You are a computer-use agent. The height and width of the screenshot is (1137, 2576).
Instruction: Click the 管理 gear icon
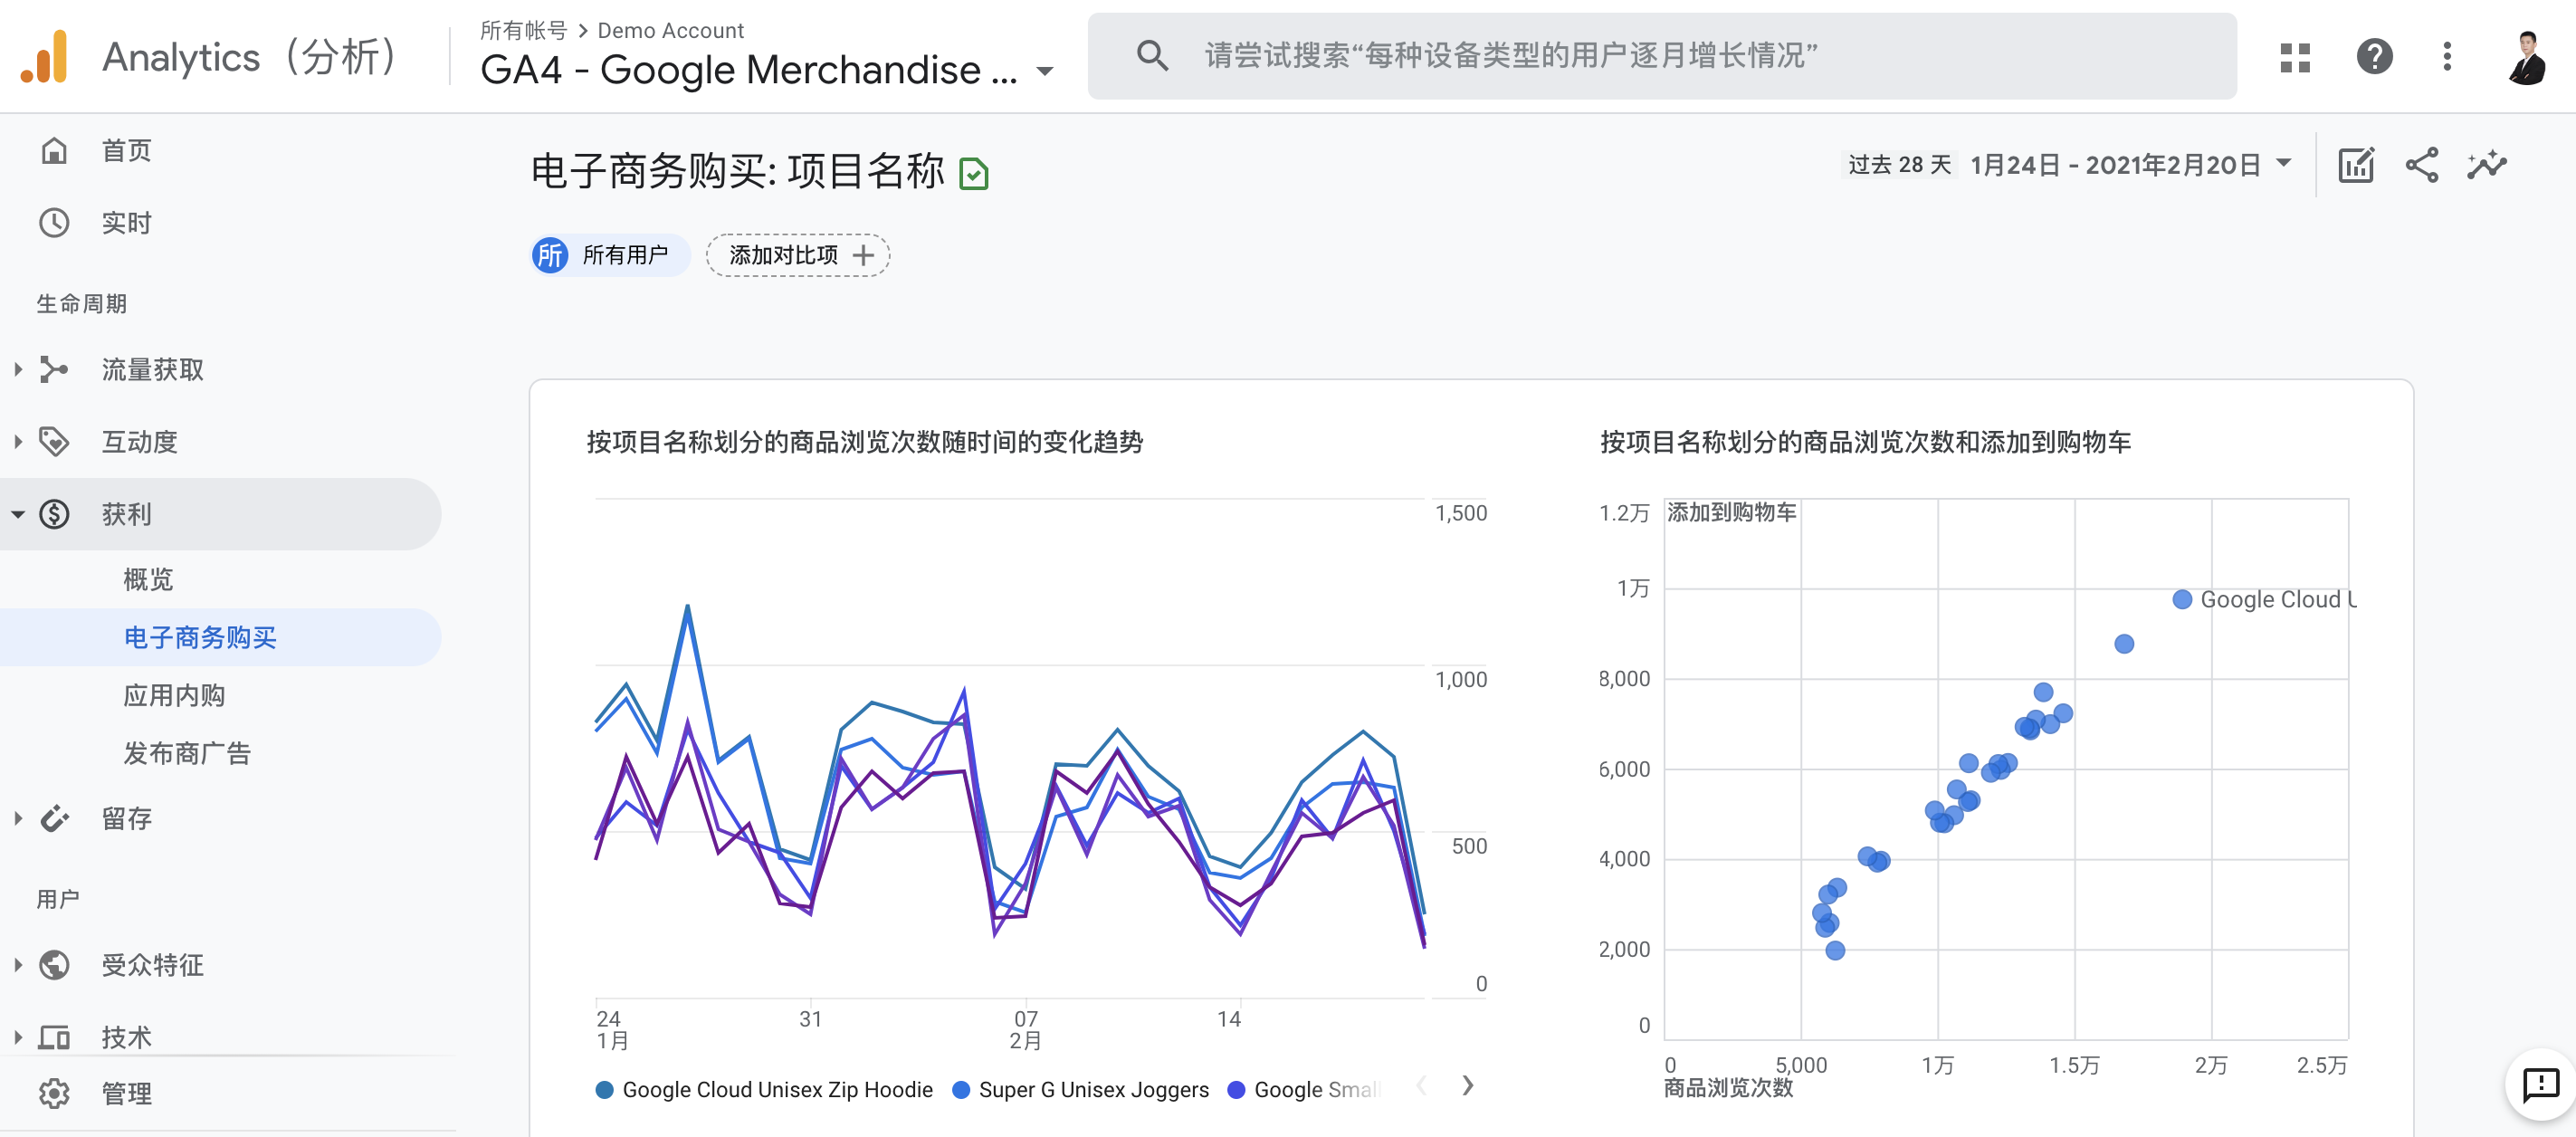54,1093
